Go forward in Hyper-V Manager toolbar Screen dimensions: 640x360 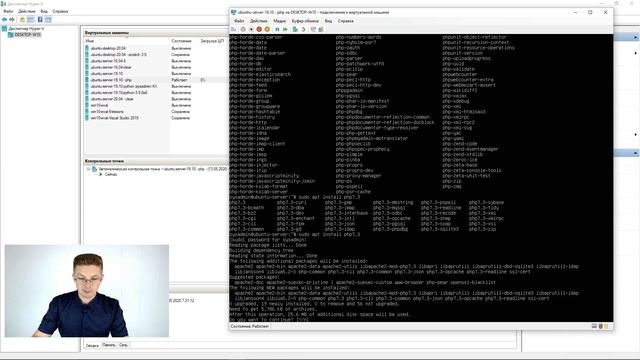12,20
